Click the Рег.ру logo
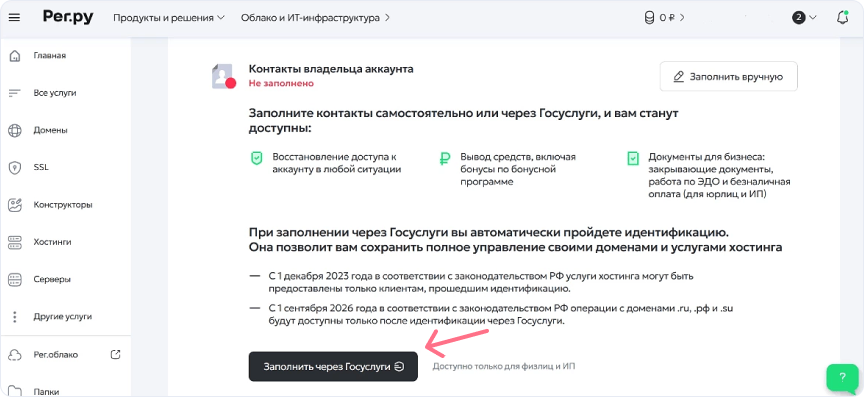Viewport: 864px width, 397px height. [x=68, y=17]
